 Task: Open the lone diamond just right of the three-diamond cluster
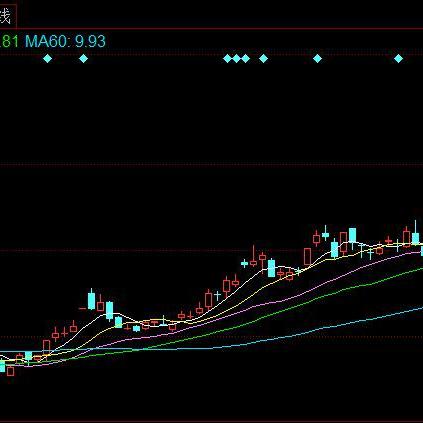pyautogui.click(x=263, y=59)
